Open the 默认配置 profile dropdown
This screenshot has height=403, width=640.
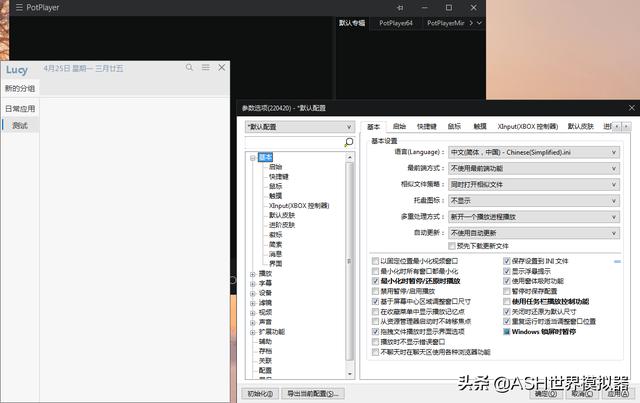[x=300, y=127]
